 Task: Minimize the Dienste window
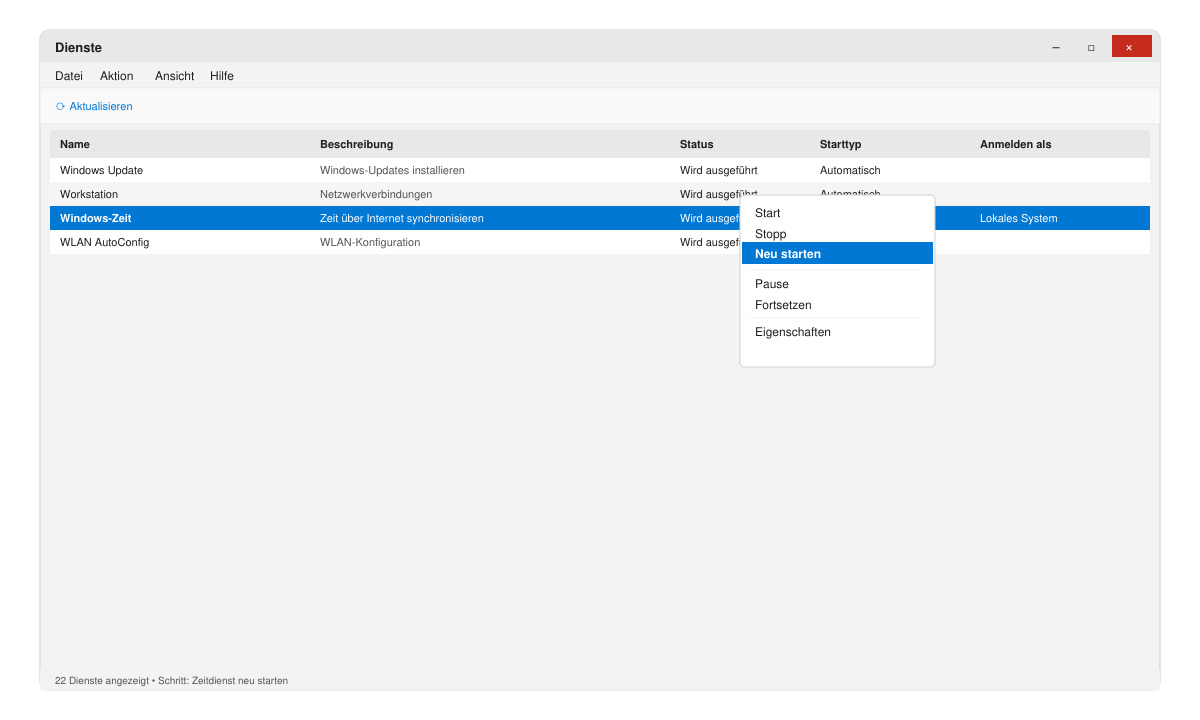coord(1056,47)
